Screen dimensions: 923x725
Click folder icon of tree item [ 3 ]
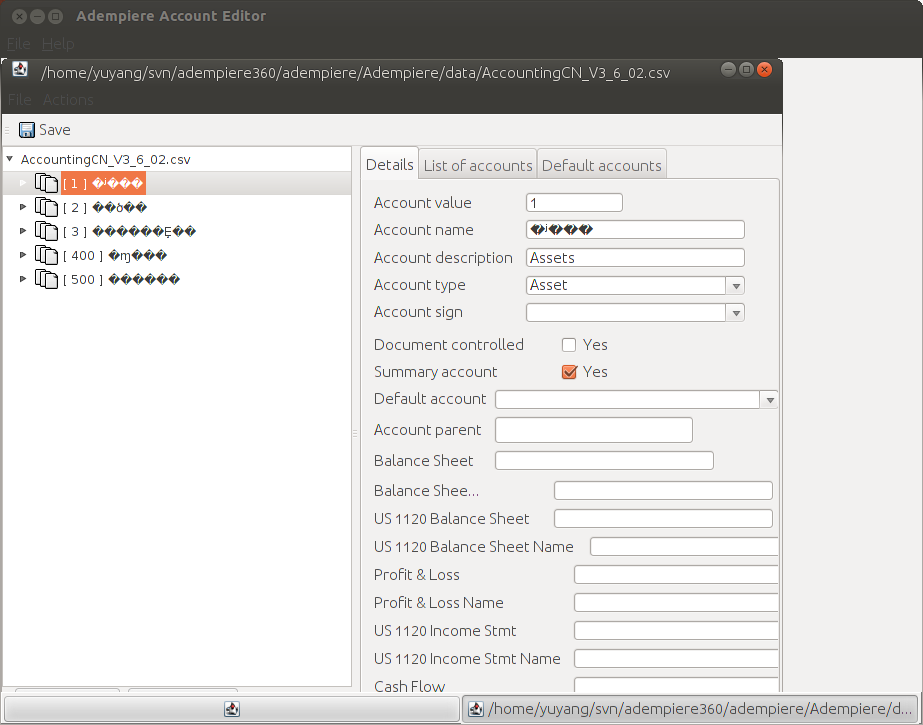(47, 231)
